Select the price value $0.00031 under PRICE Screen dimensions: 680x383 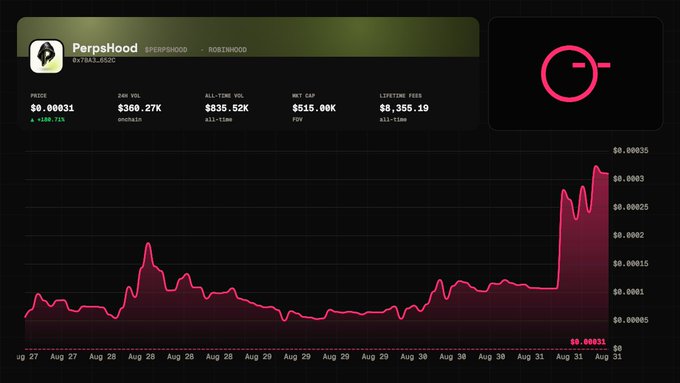[x=52, y=108]
